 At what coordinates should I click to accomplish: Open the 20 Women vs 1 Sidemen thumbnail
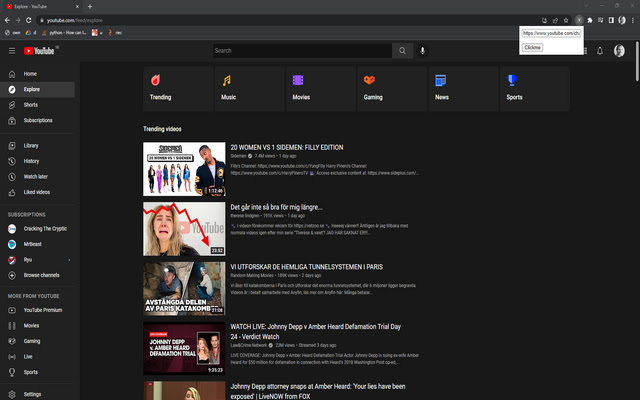pyautogui.click(x=184, y=169)
